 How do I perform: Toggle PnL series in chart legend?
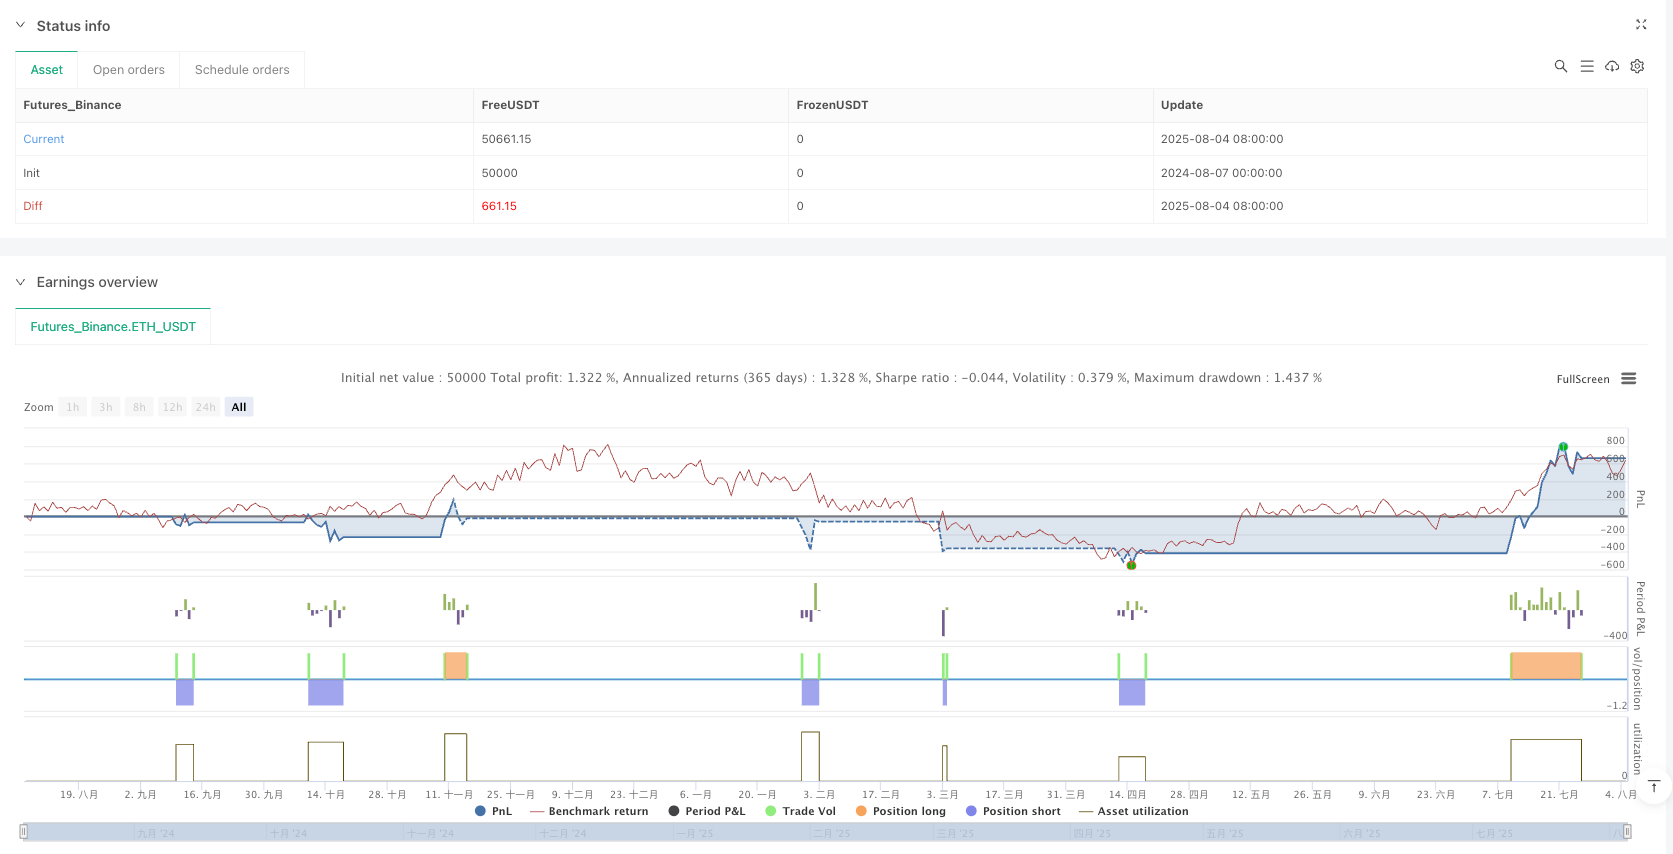coord(494,811)
